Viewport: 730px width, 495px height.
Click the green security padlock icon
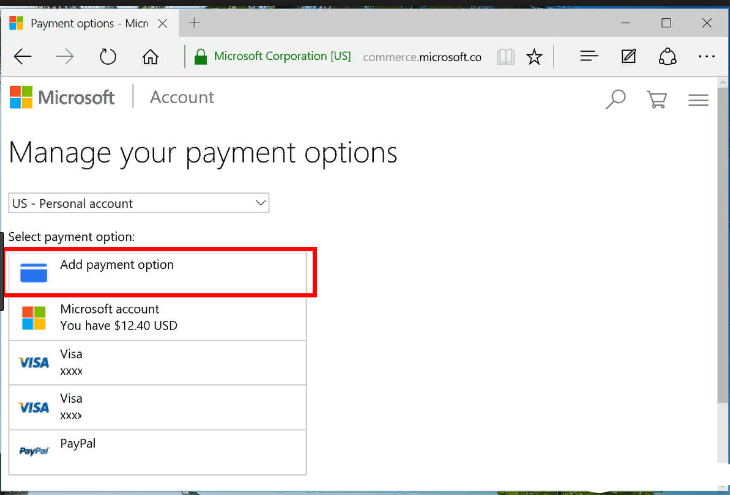[201, 57]
